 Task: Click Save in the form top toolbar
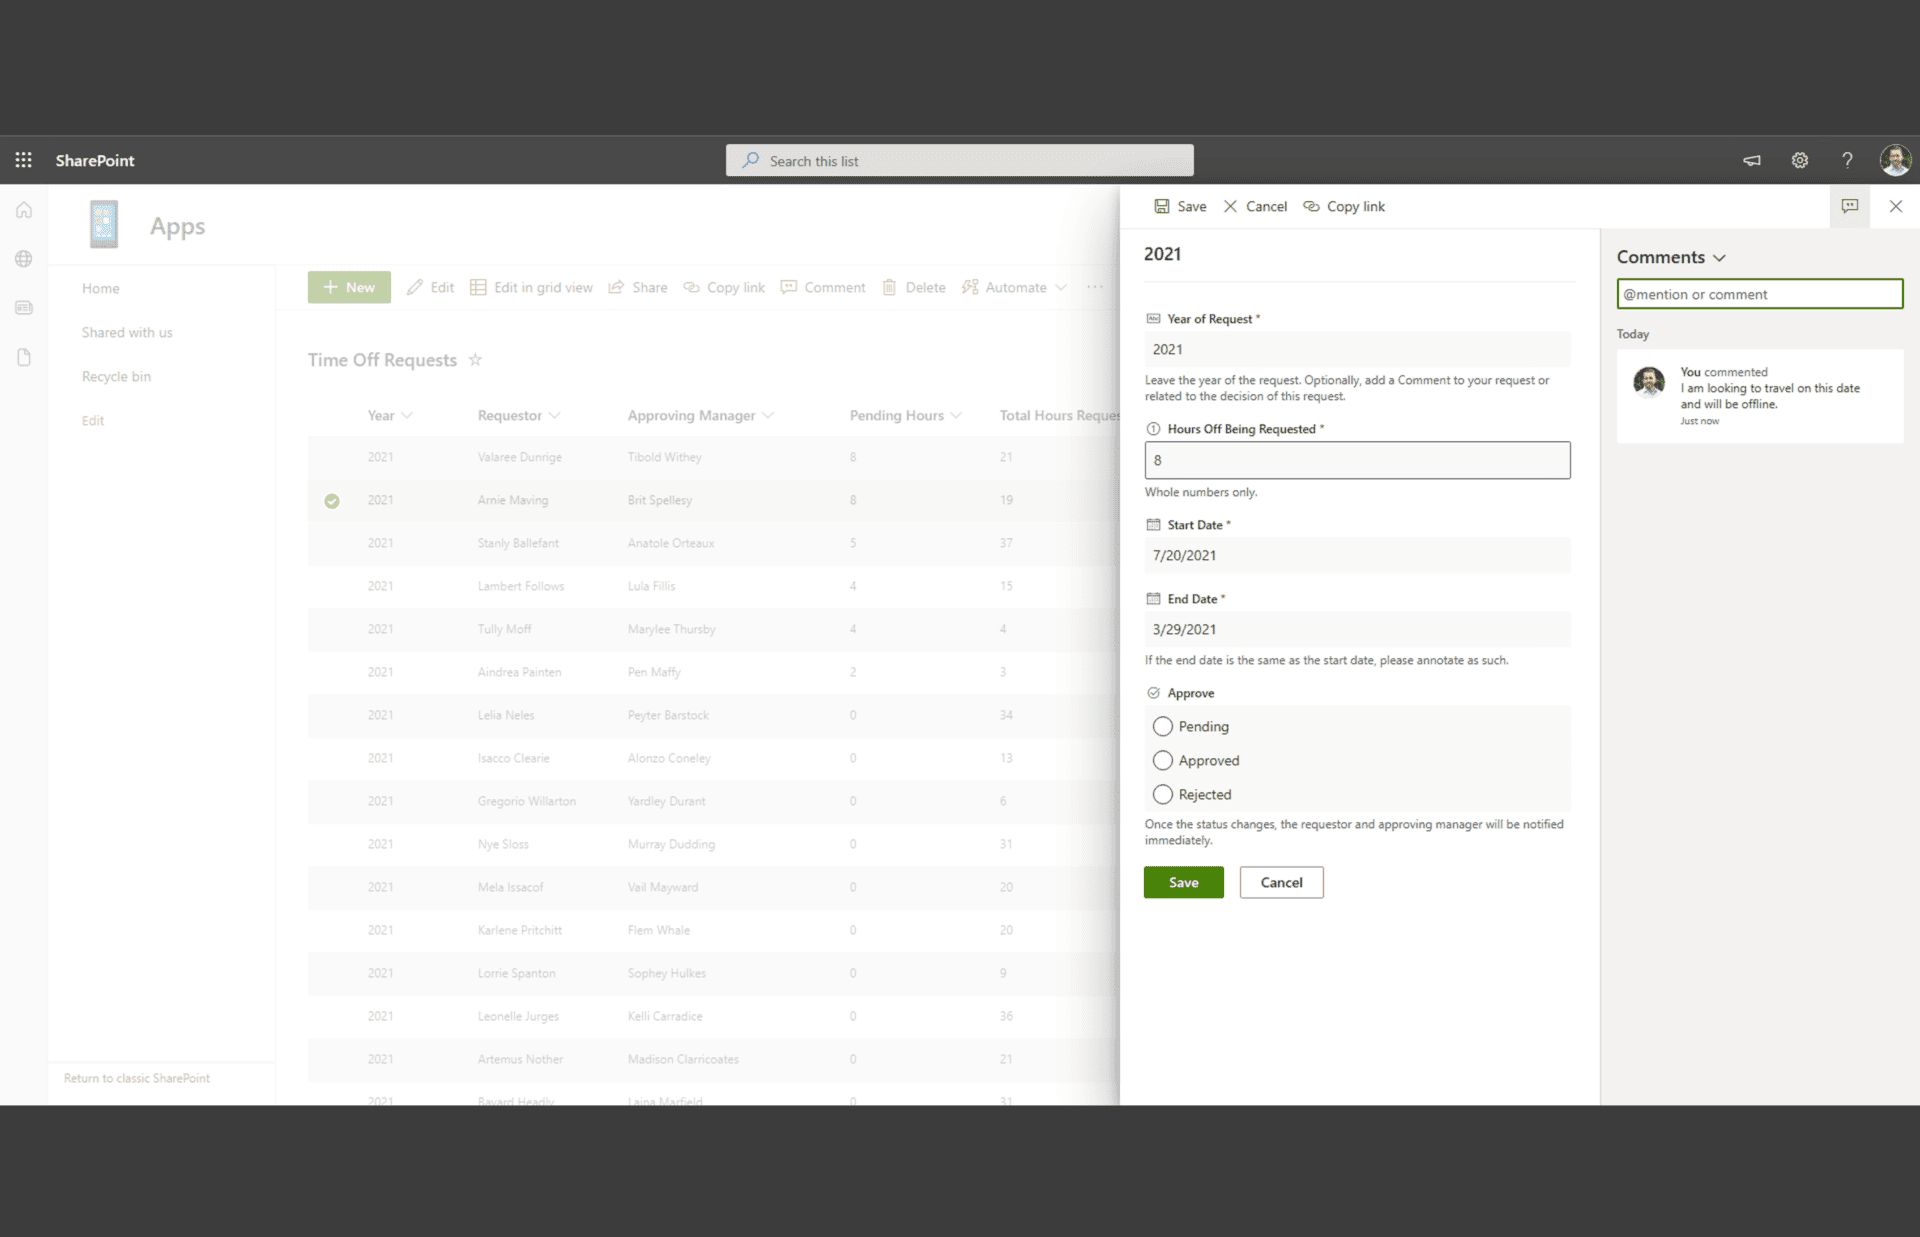point(1180,206)
